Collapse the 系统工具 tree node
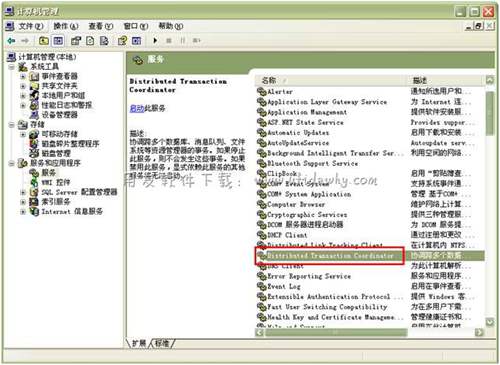500x365 pixels. pos(12,67)
